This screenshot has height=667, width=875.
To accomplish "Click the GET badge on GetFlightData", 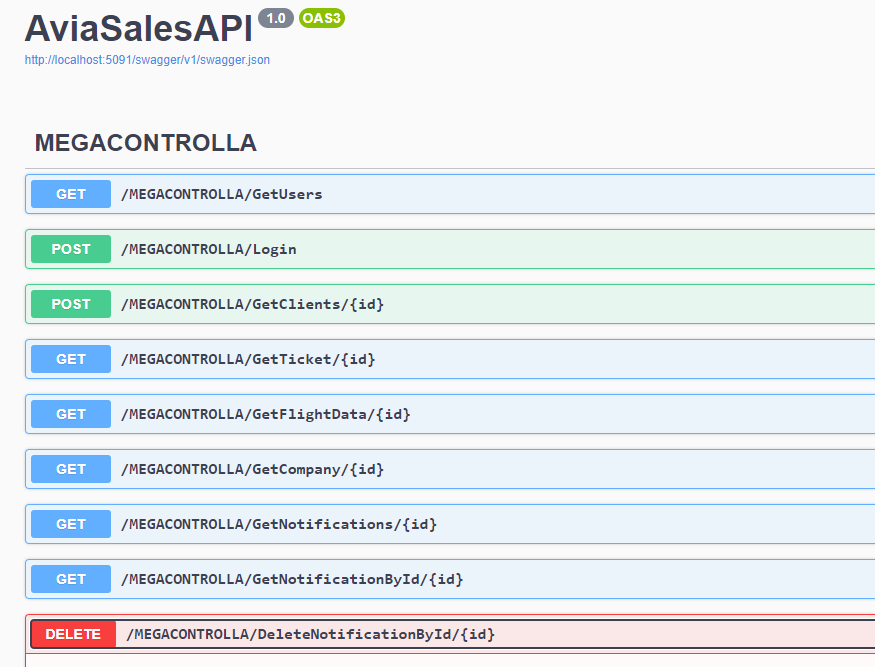I will pyautogui.click(x=70, y=414).
